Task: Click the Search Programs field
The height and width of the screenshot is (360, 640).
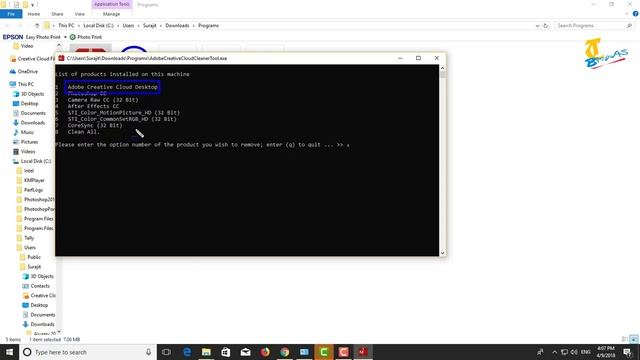Action: coord(594,26)
